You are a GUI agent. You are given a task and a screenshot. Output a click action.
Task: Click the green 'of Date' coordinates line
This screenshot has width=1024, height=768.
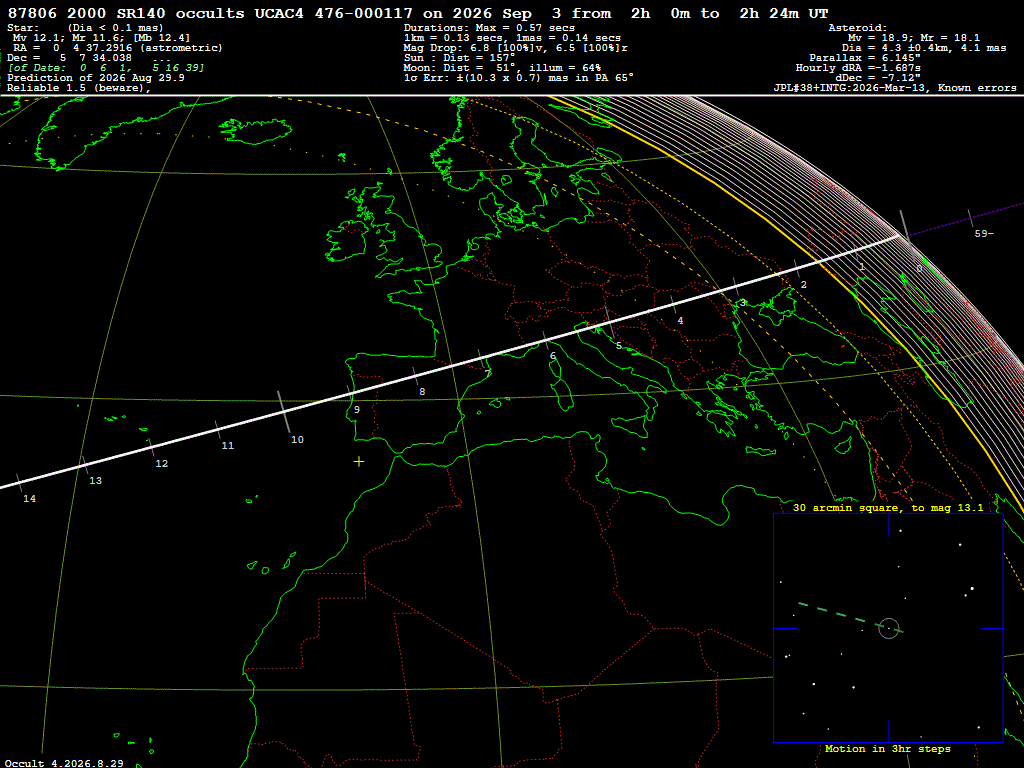pyautogui.click(x=106, y=68)
